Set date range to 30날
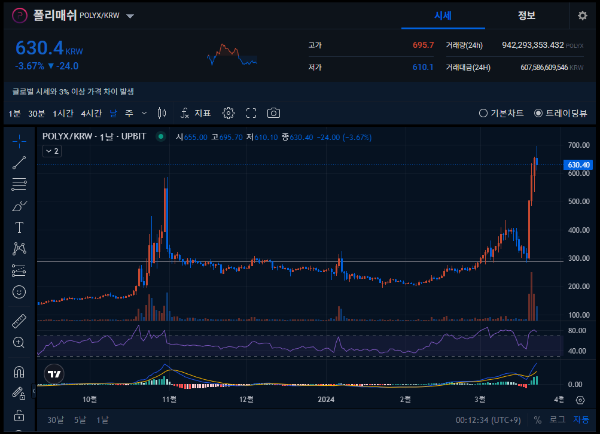Viewport: 600px width, 434px height. 56,420
